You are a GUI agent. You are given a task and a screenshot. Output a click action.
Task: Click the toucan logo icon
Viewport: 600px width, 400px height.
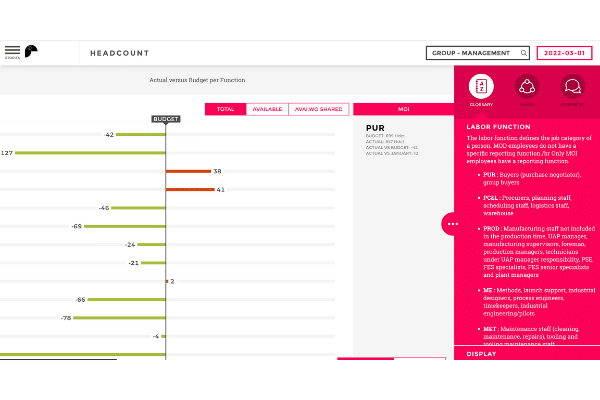click(32, 51)
